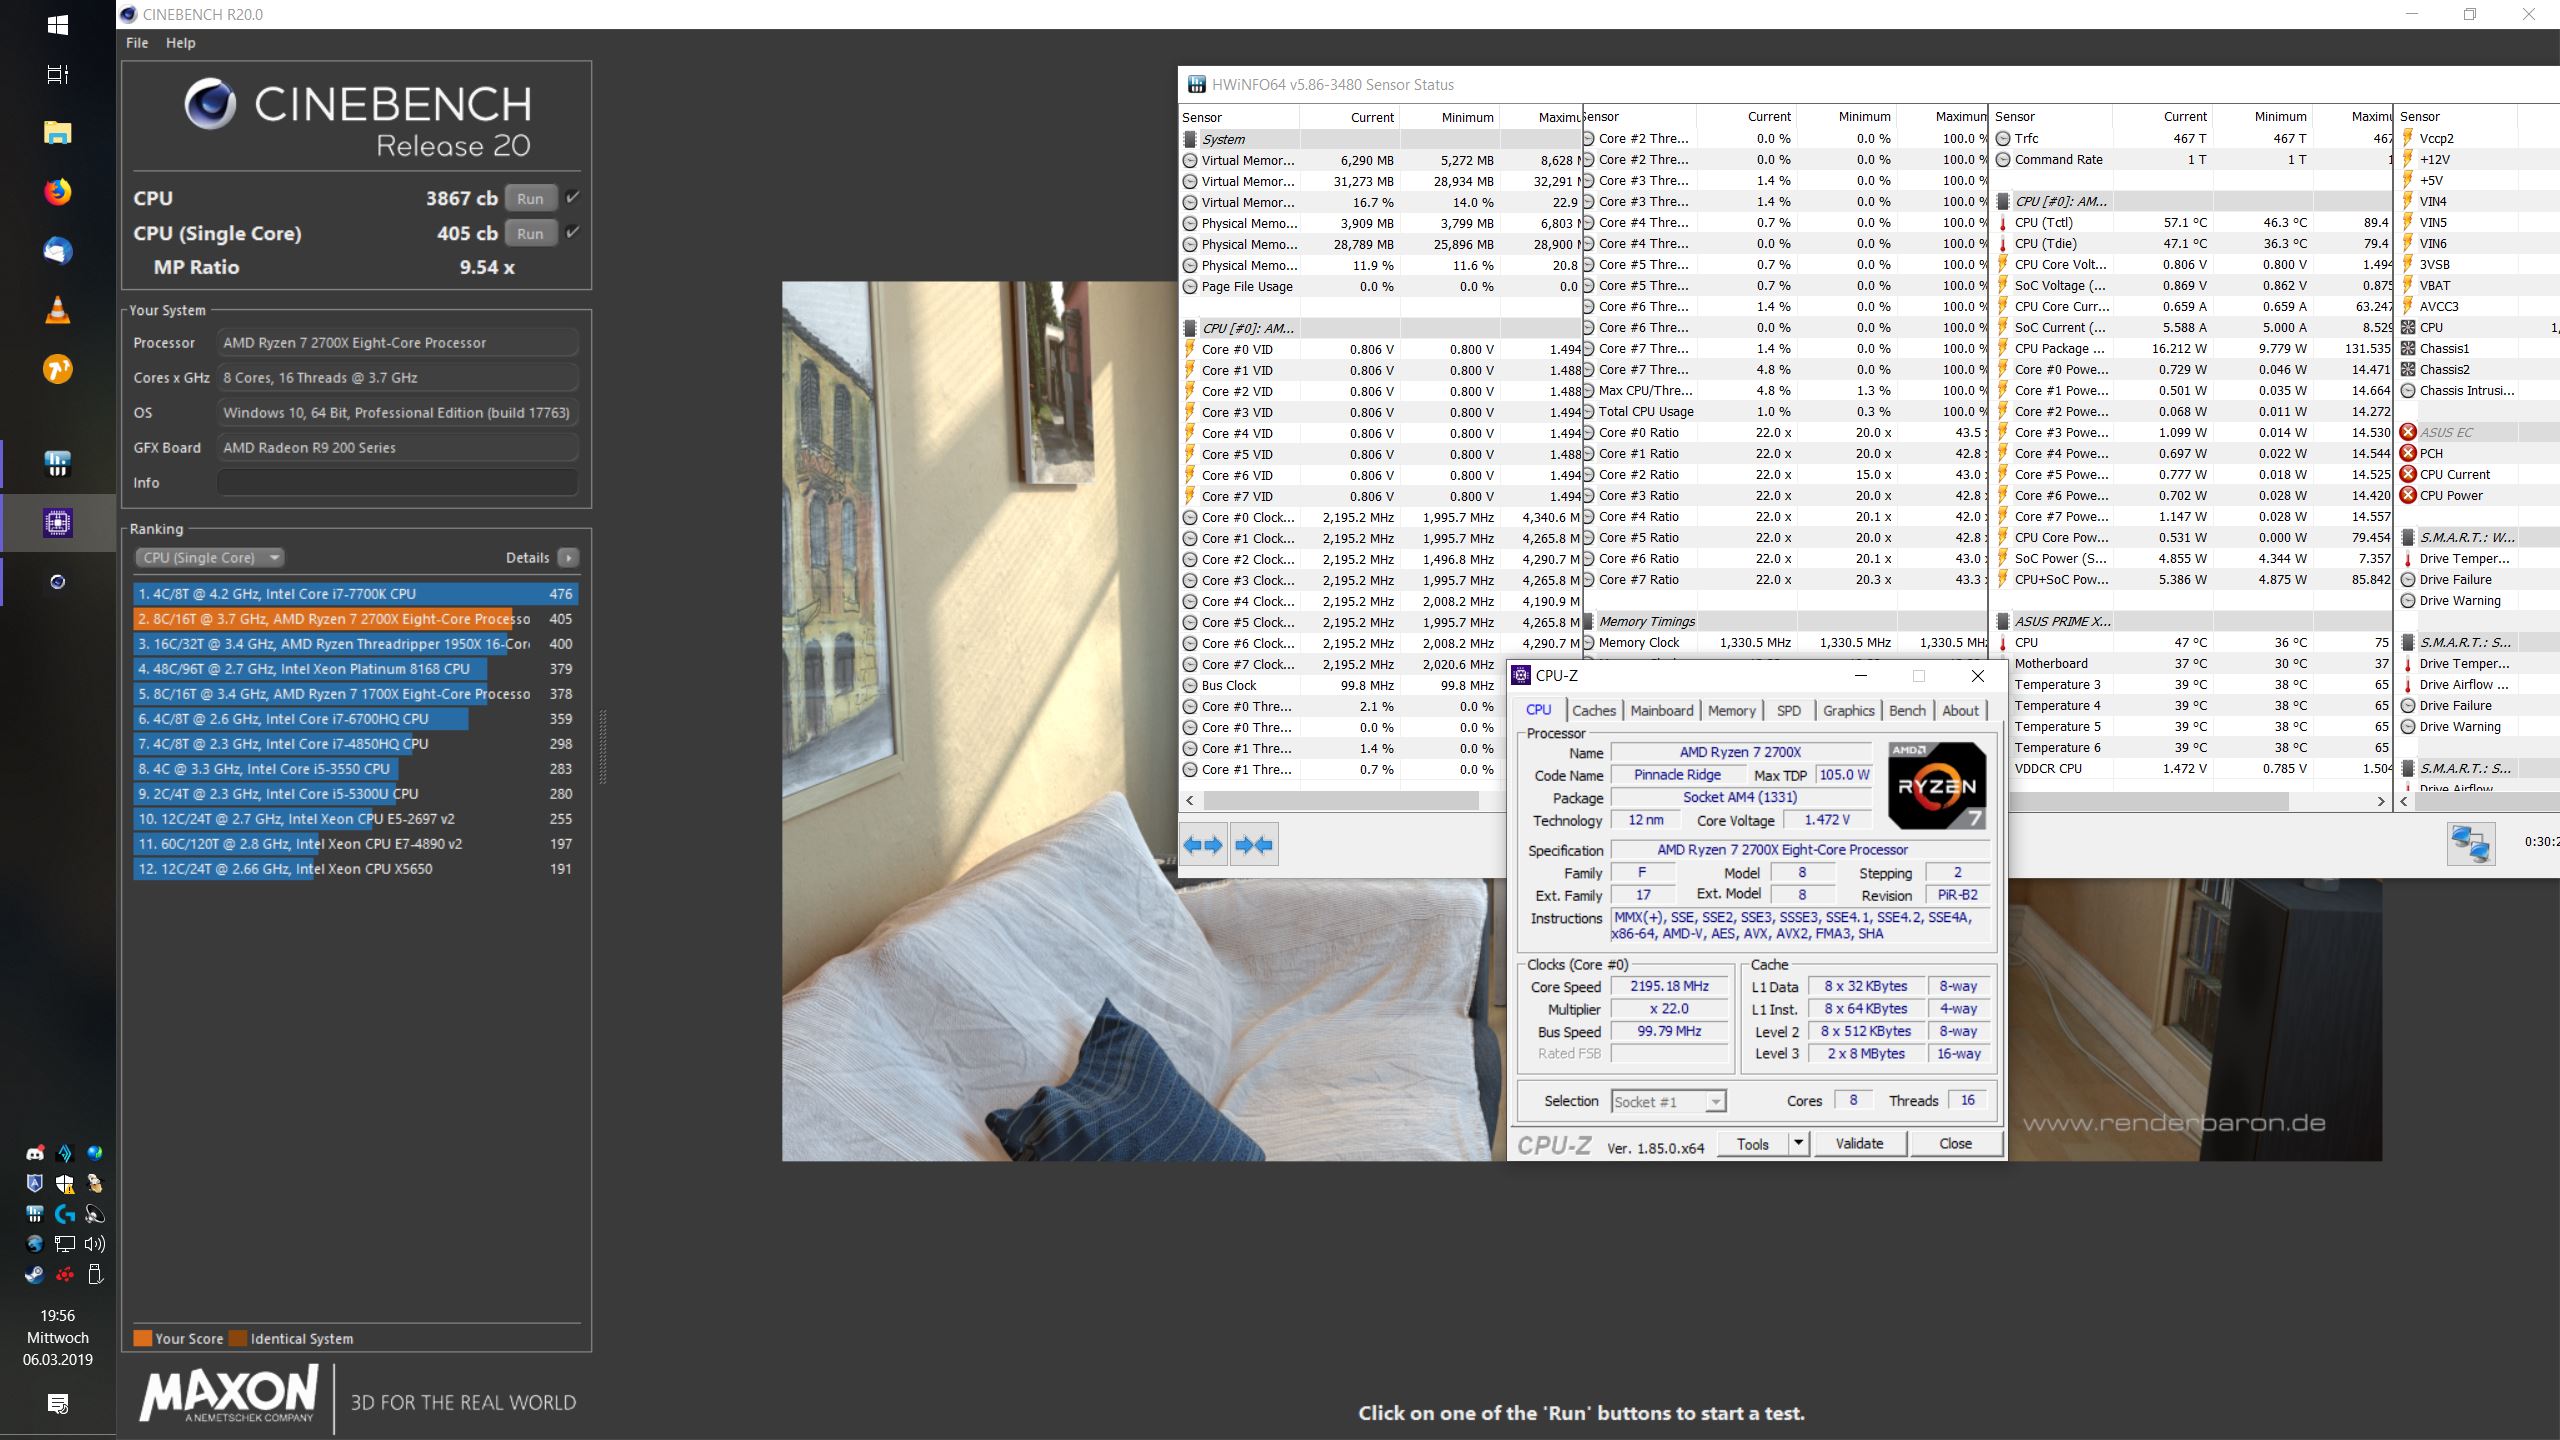2560x1440 pixels.
Task: Open File Explorer from the taskbar
Action: pyautogui.click(x=58, y=132)
